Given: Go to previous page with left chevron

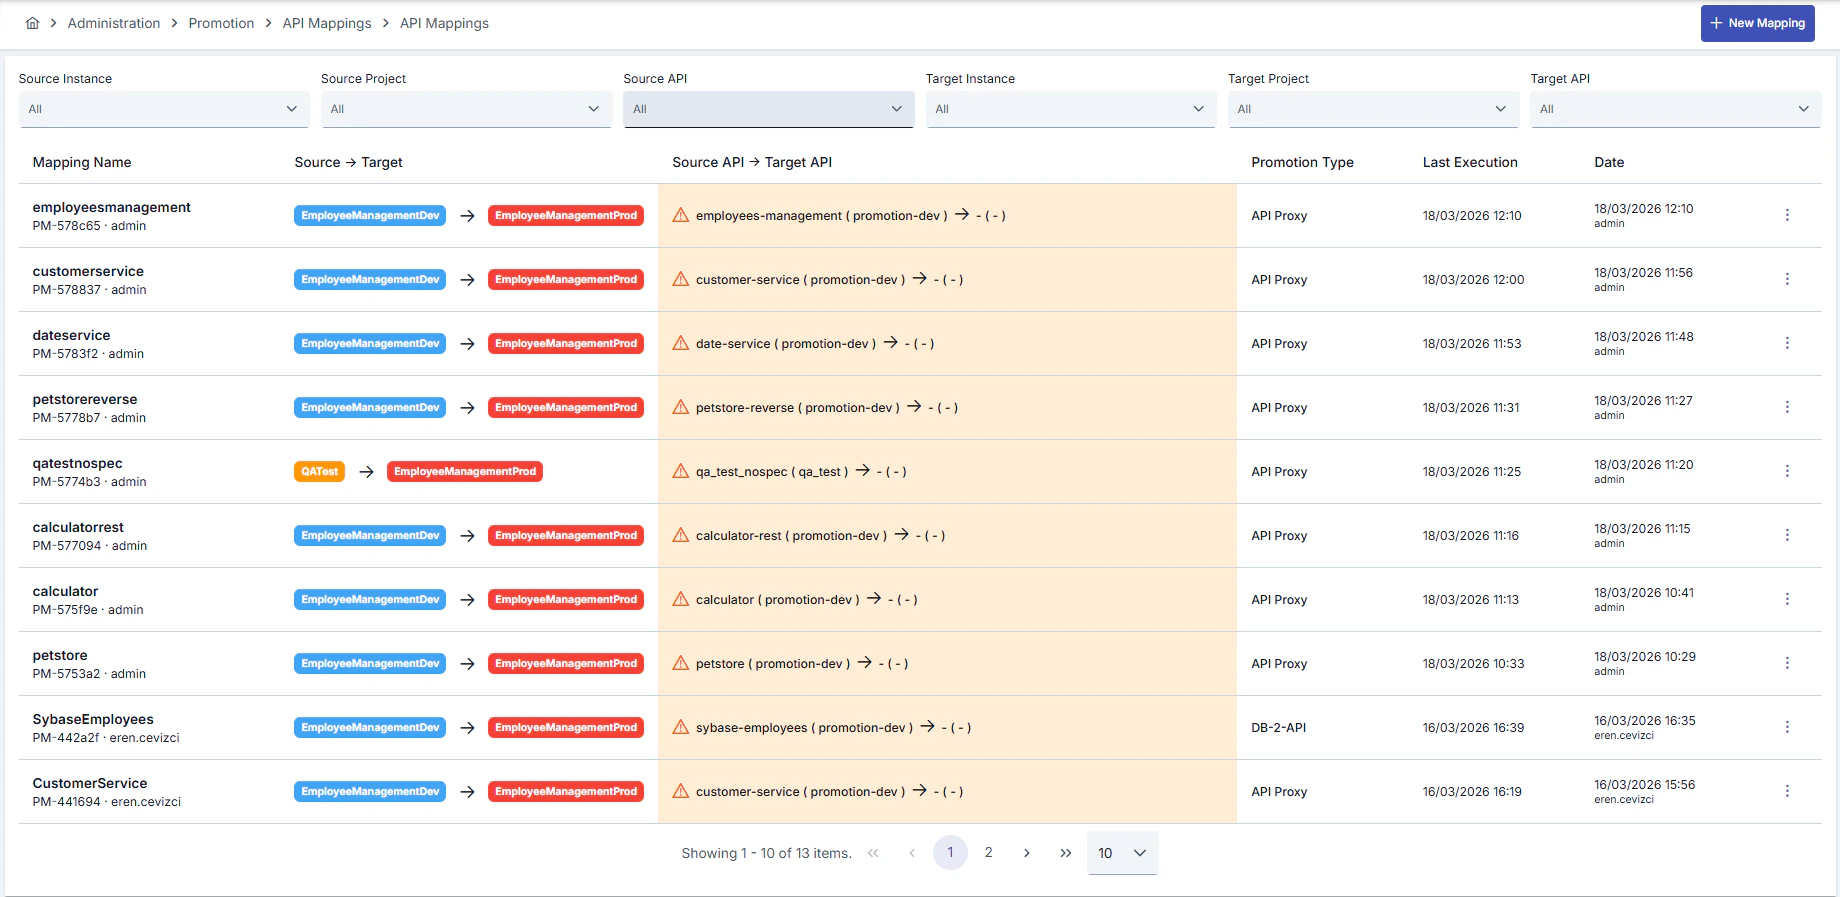Looking at the screenshot, I should [912, 853].
